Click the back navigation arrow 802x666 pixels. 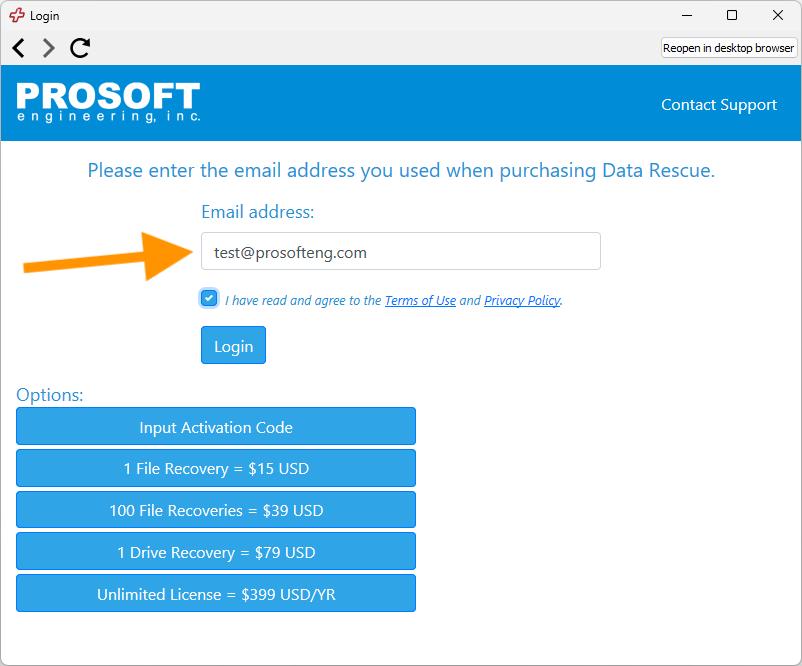pyautogui.click(x=17, y=47)
